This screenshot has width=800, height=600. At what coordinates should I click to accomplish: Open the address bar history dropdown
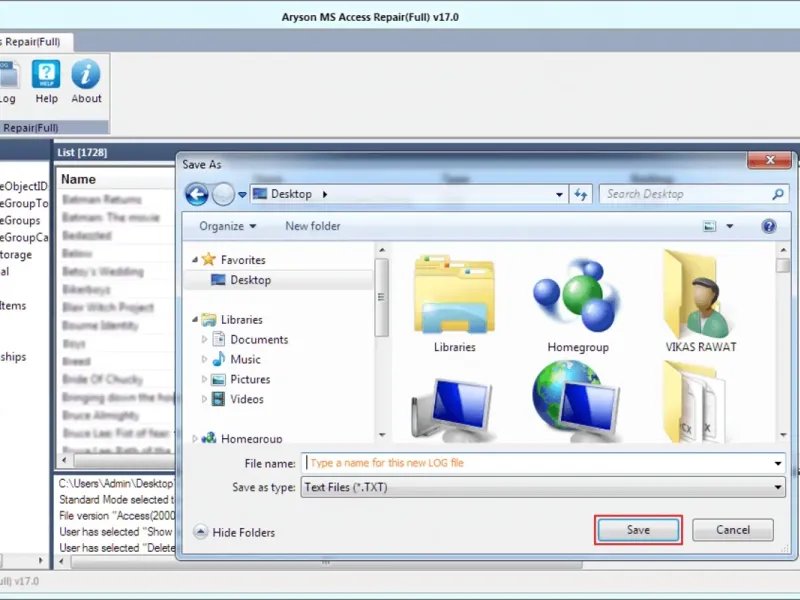coord(559,194)
